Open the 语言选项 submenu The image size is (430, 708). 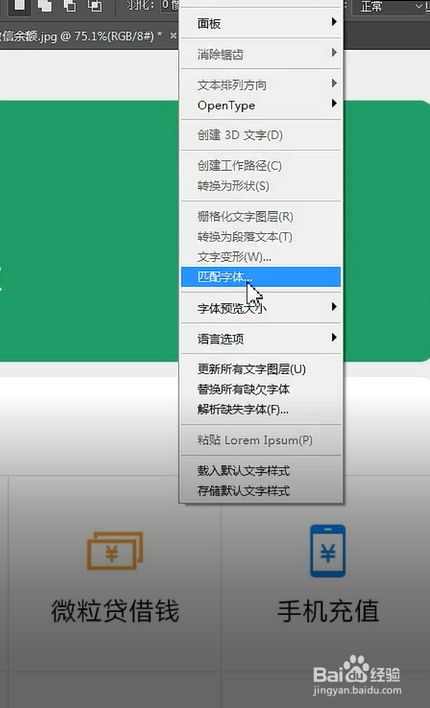coord(261,339)
